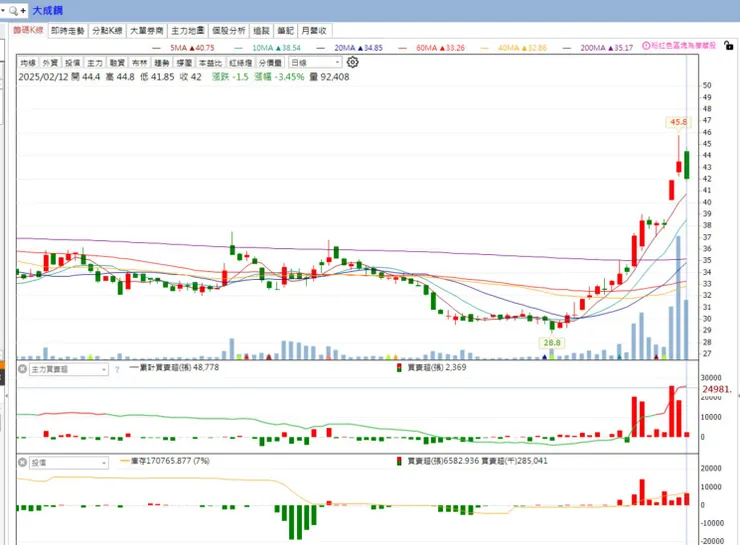Screen dimensions: 740x545
Task: Open chart settings gear icon
Action: coord(353,62)
